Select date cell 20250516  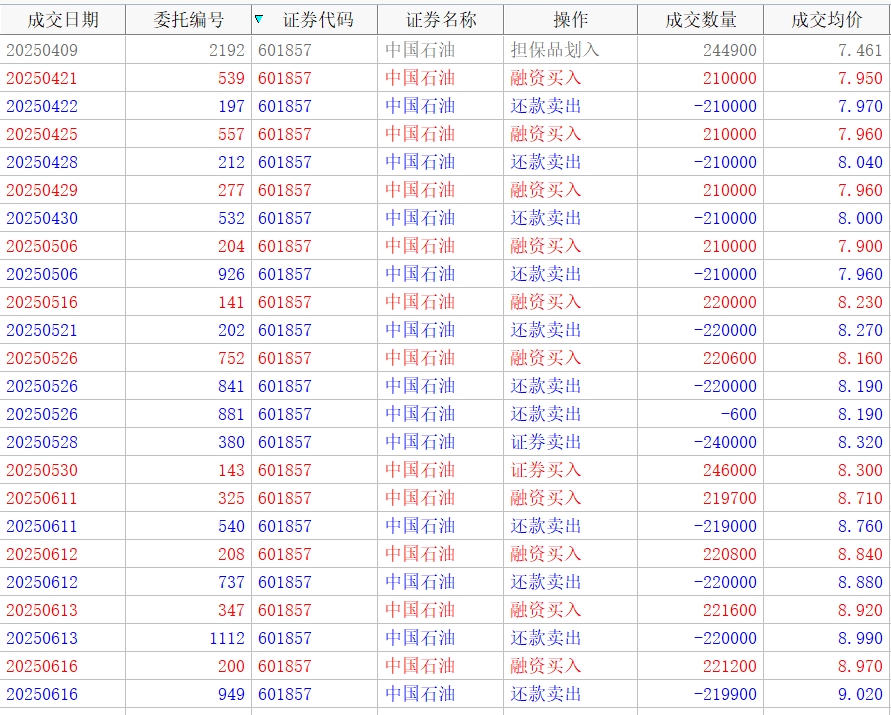[x=42, y=302]
